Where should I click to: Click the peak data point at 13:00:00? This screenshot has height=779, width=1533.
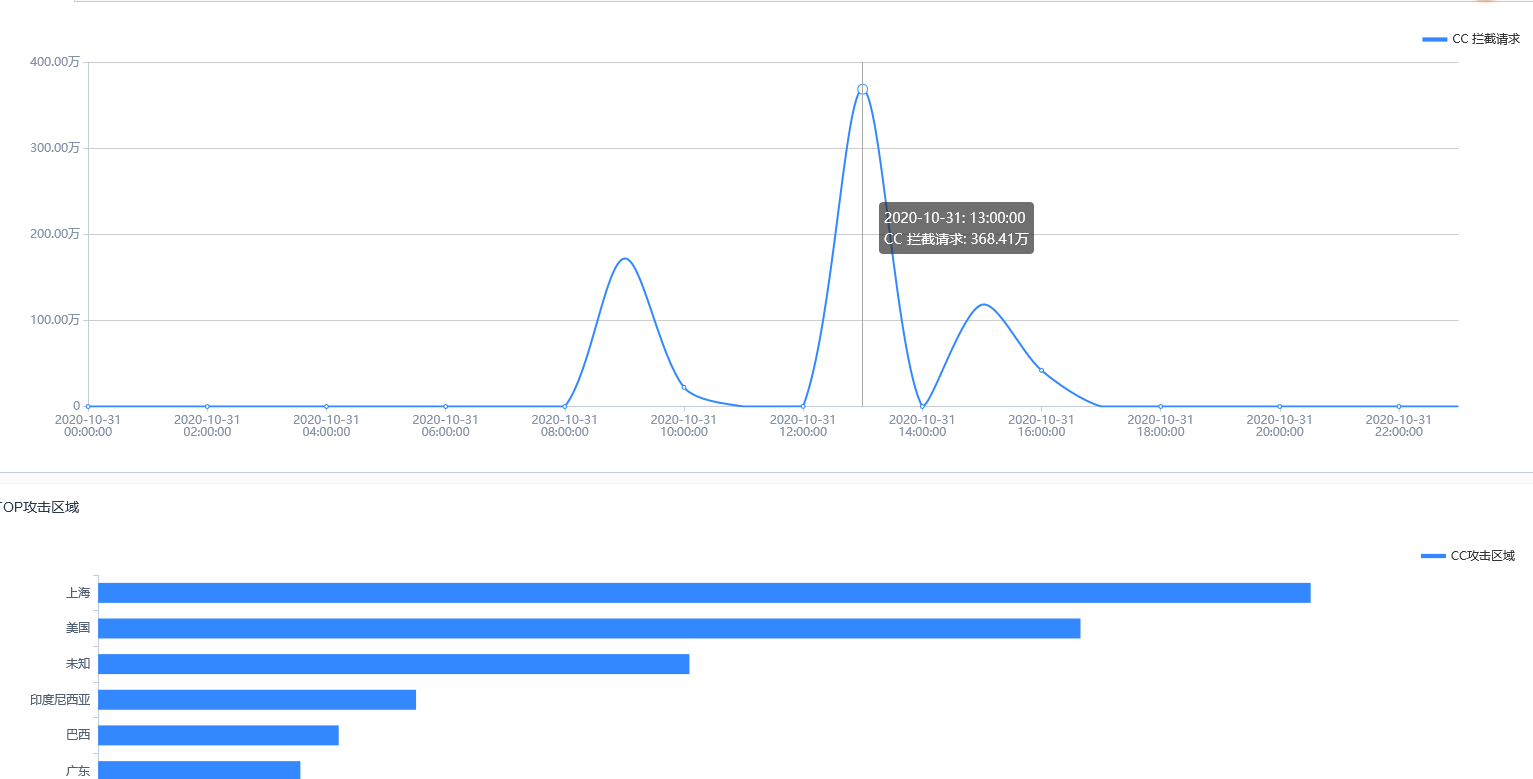tap(862, 89)
